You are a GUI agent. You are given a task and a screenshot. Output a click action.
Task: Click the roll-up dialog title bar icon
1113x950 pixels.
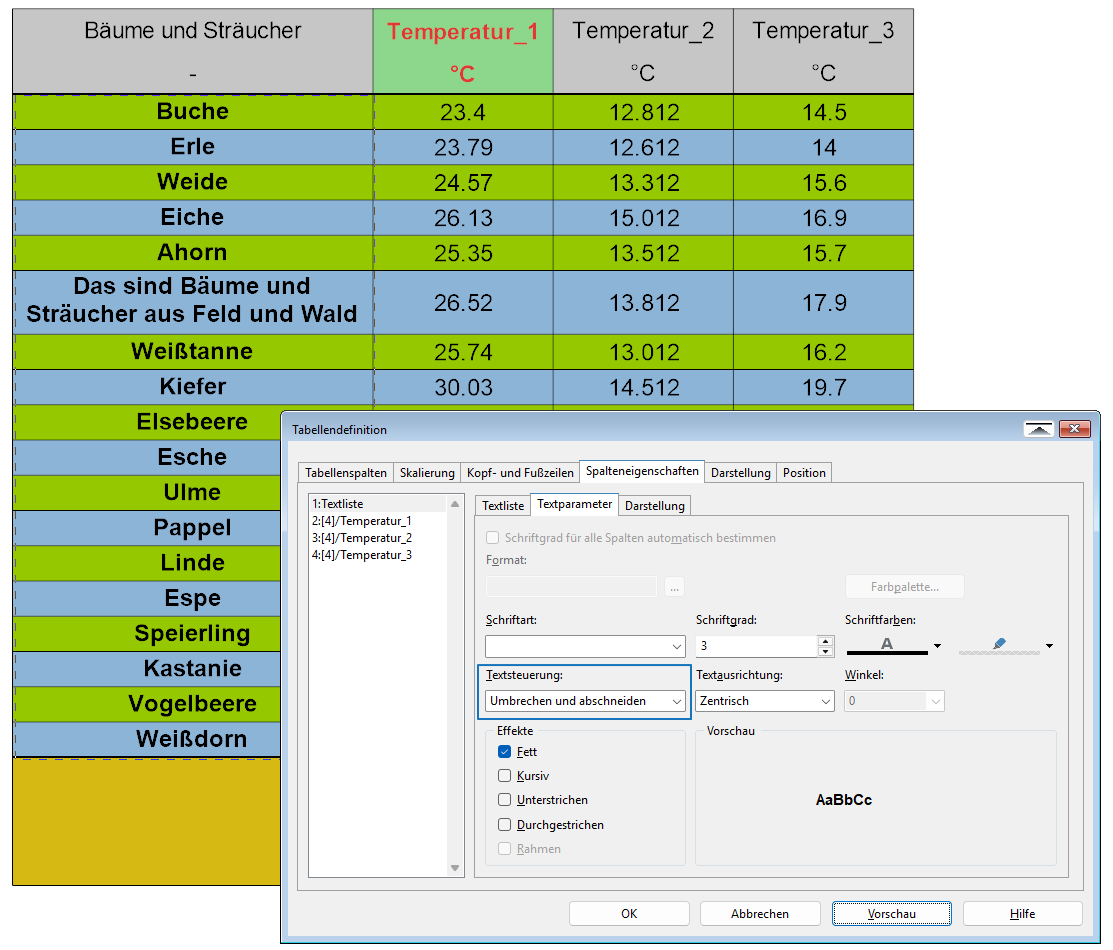pyautogui.click(x=1039, y=429)
